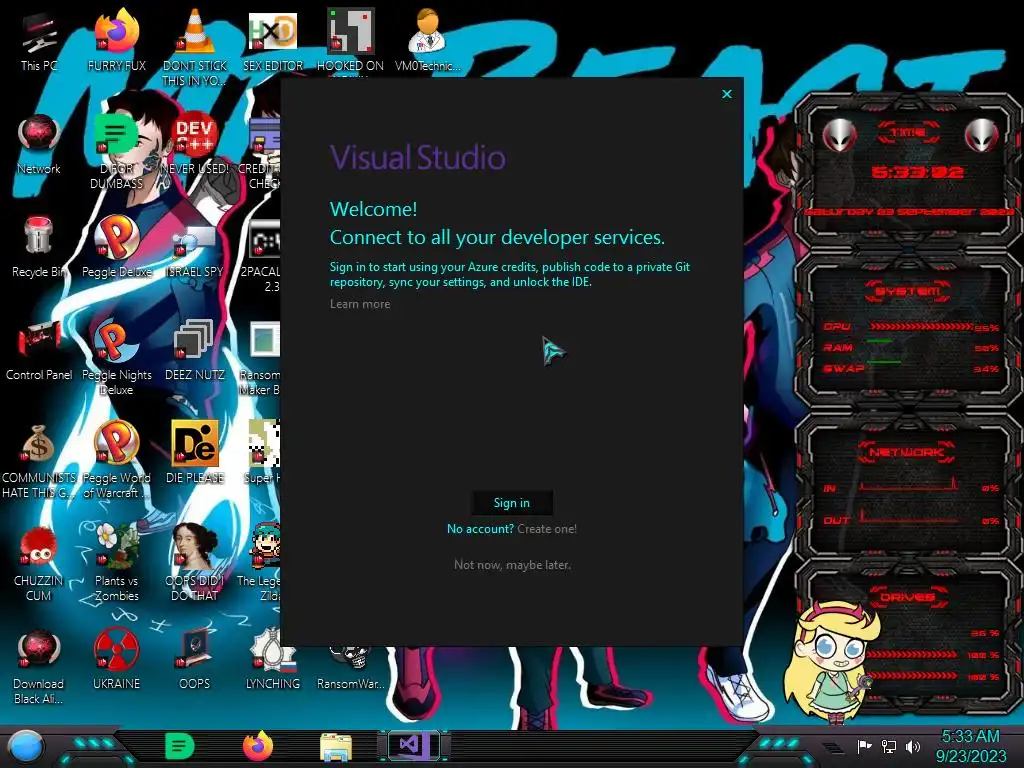Select the LYNCHING desktop icon
1024x768 pixels.
(273, 658)
